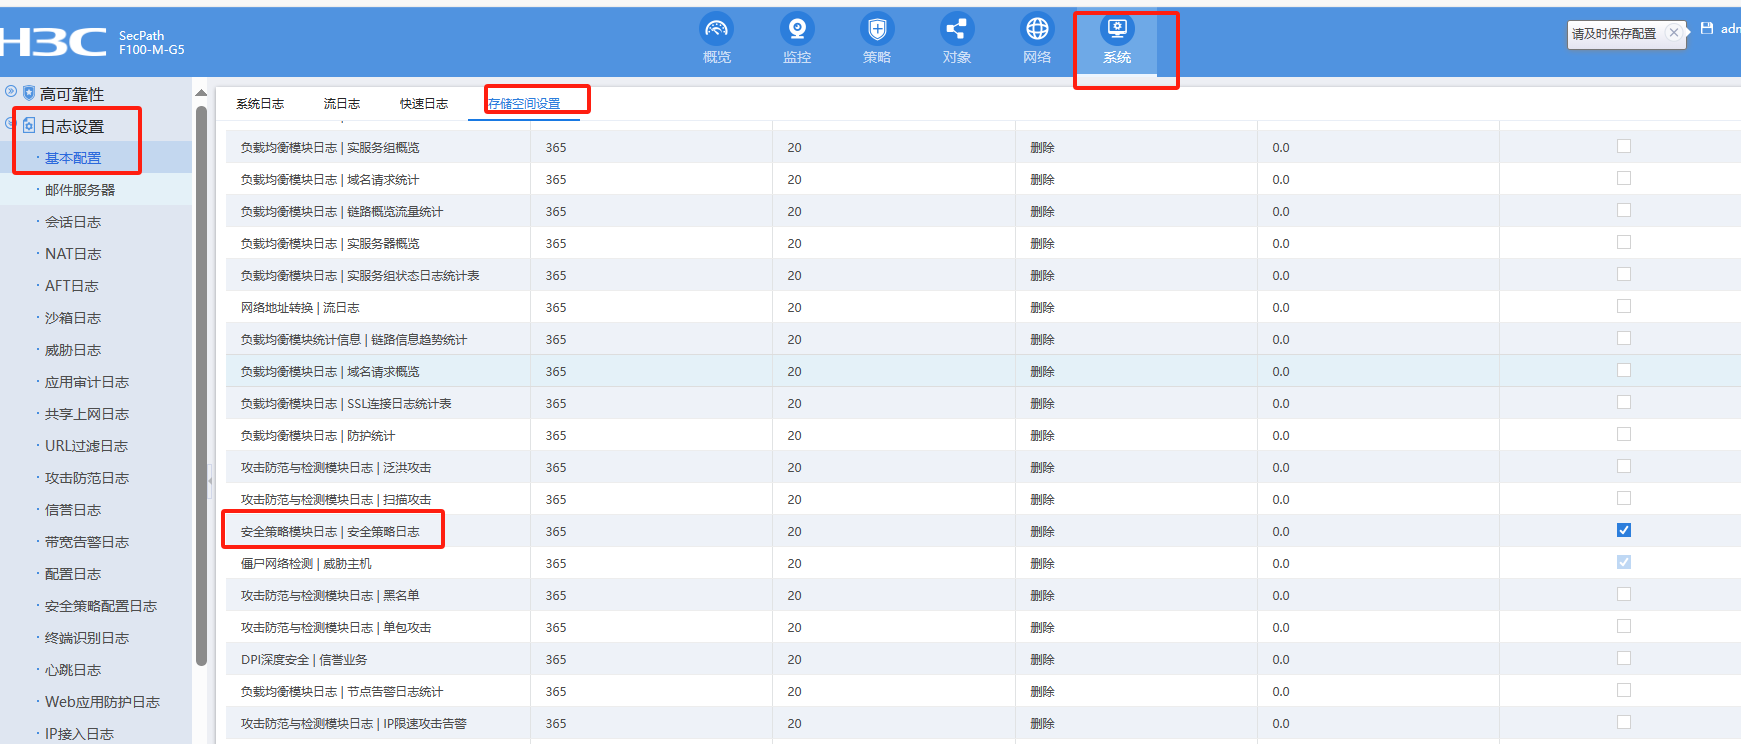This screenshot has height=744, width=1741.
Task: Expand the 高可靠性 section chevron
Action: tap(11, 91)
